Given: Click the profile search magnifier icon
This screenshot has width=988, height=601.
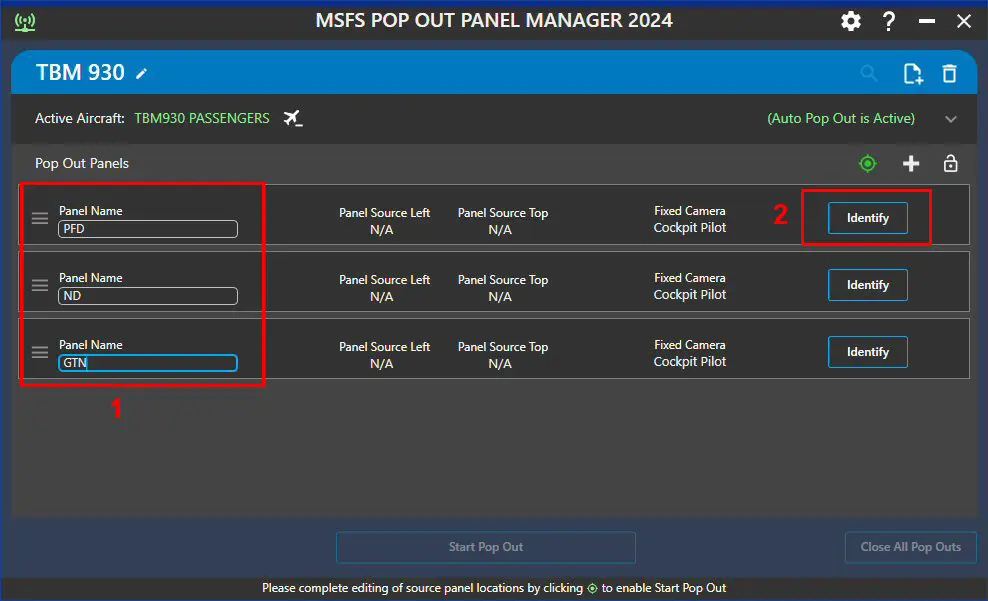Looking at the screenshot, I should point(869,73).
